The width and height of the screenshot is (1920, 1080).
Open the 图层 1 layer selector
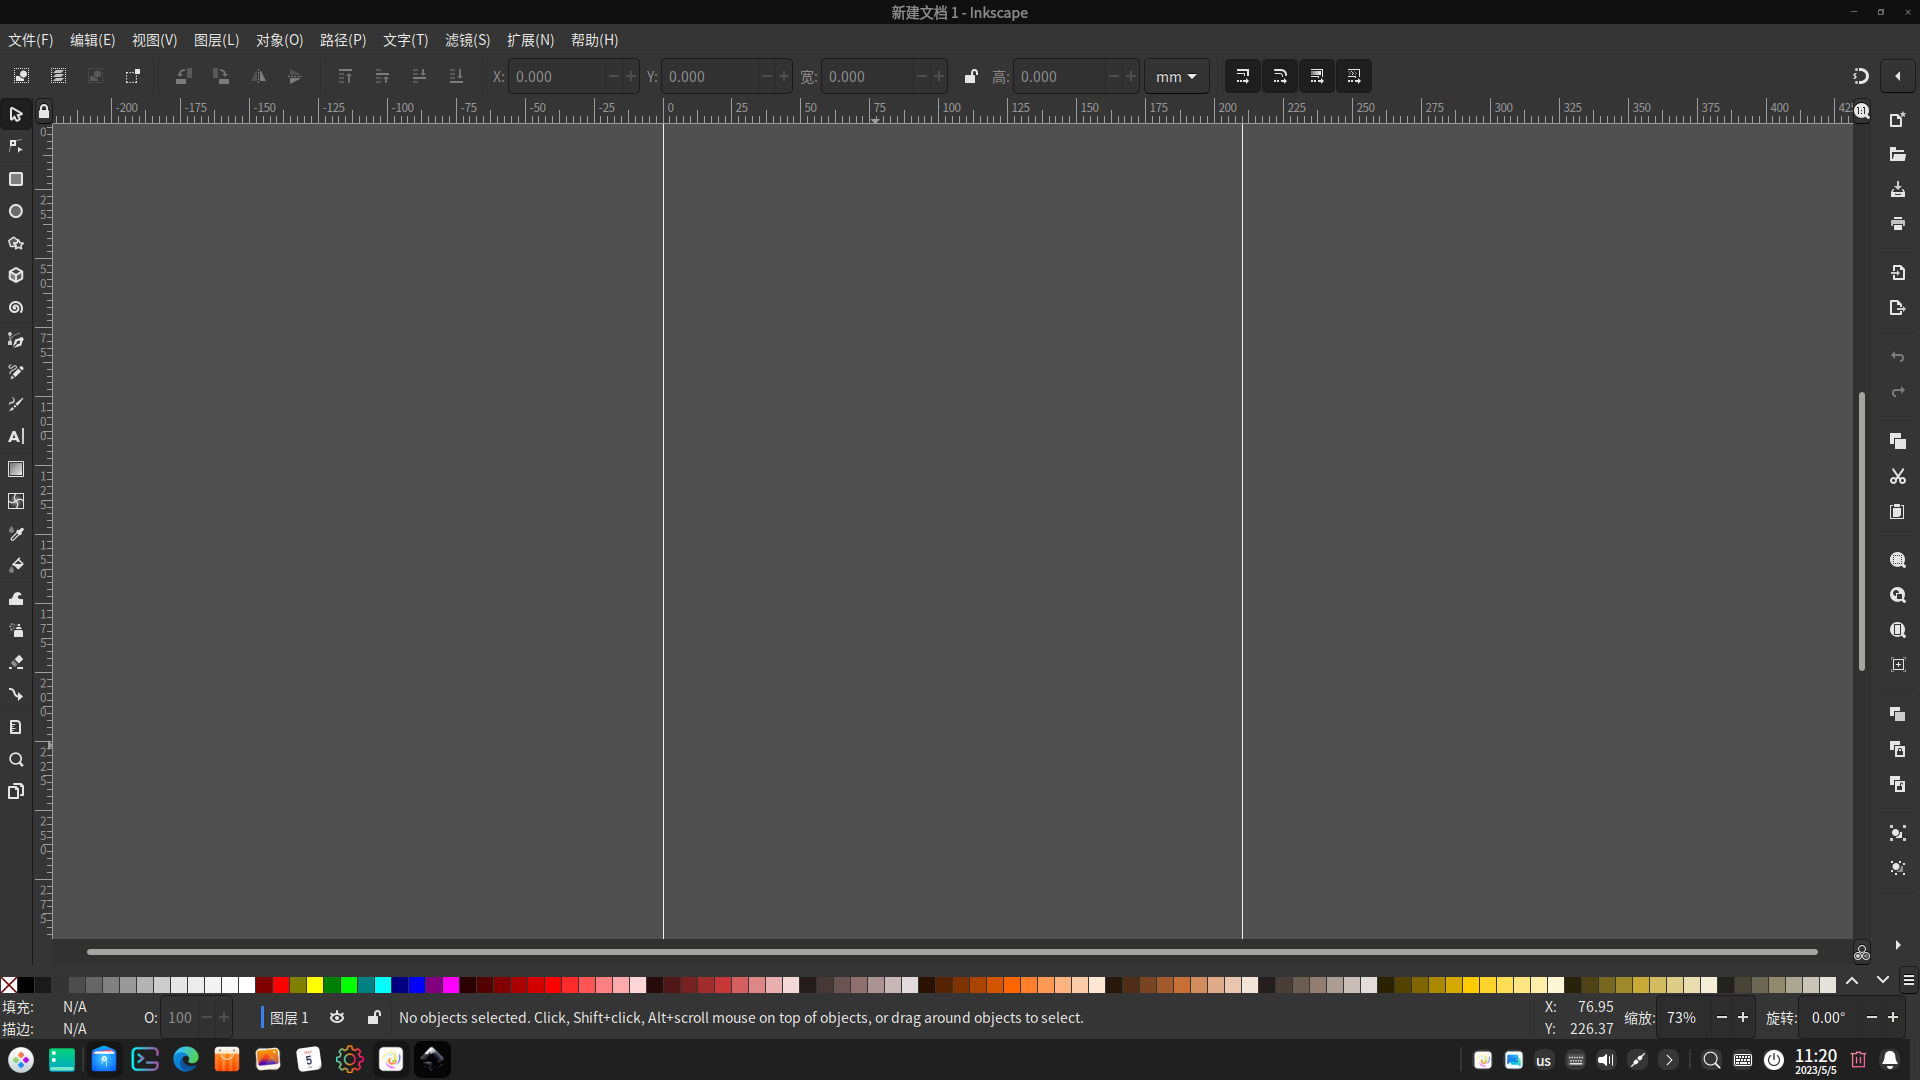pyautogui.click(x=289, y=1017)
